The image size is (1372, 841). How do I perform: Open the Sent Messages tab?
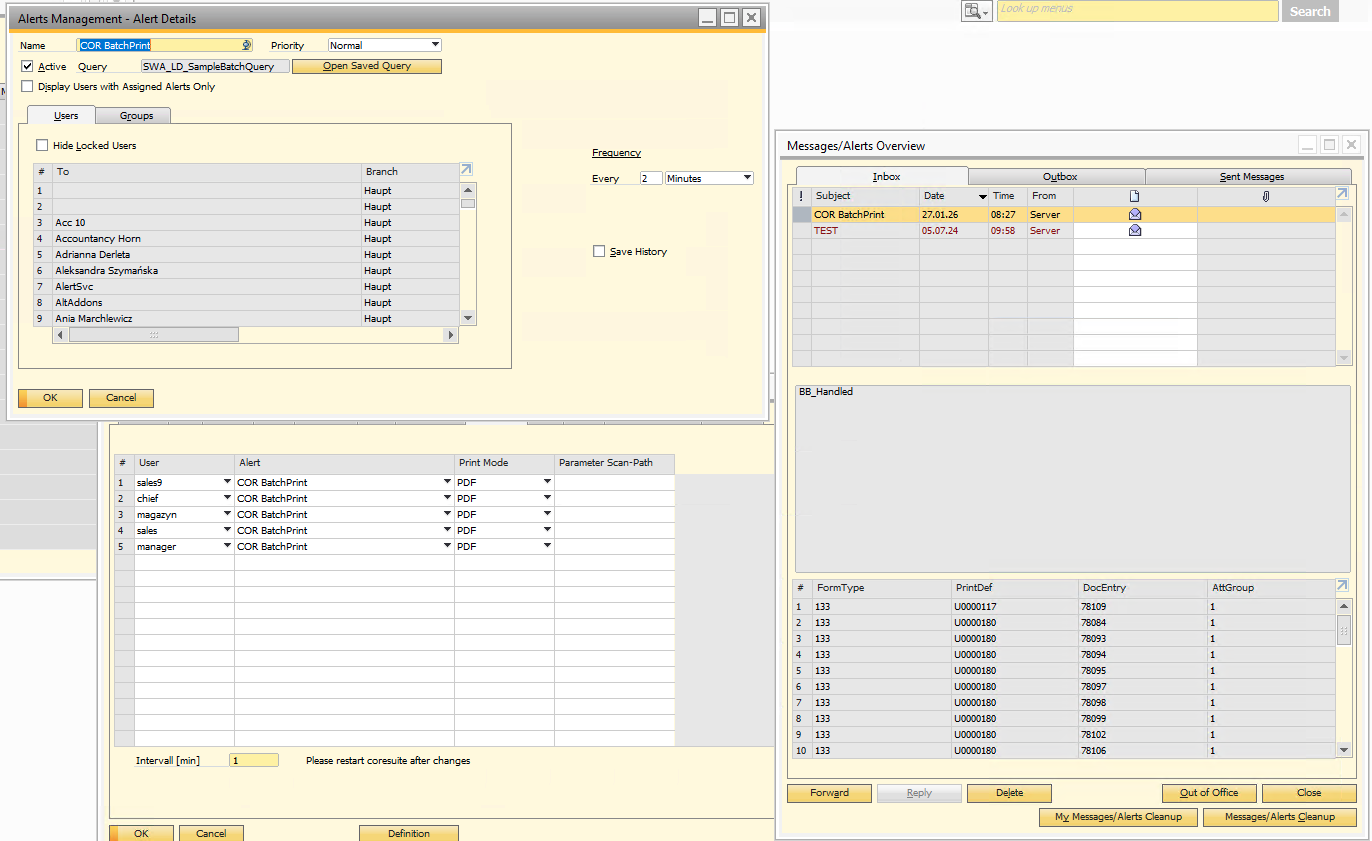[x=1251, y=177]
